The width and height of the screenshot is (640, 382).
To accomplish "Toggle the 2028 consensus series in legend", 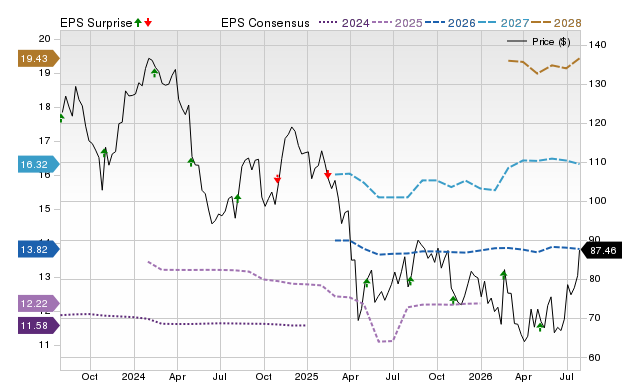I will tap(556, 23).
